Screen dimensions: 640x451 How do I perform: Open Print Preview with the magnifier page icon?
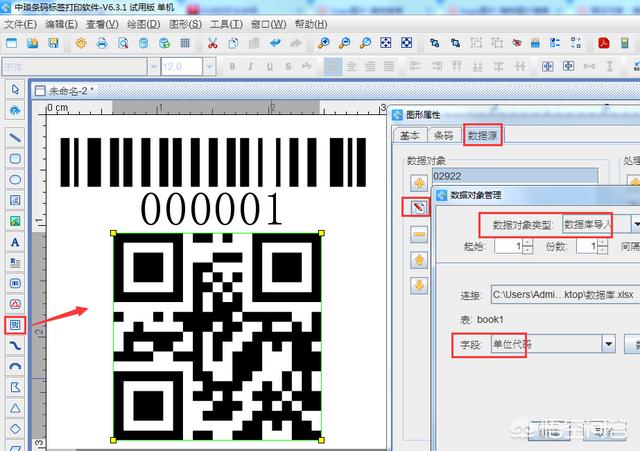click(x=122, y=42)
